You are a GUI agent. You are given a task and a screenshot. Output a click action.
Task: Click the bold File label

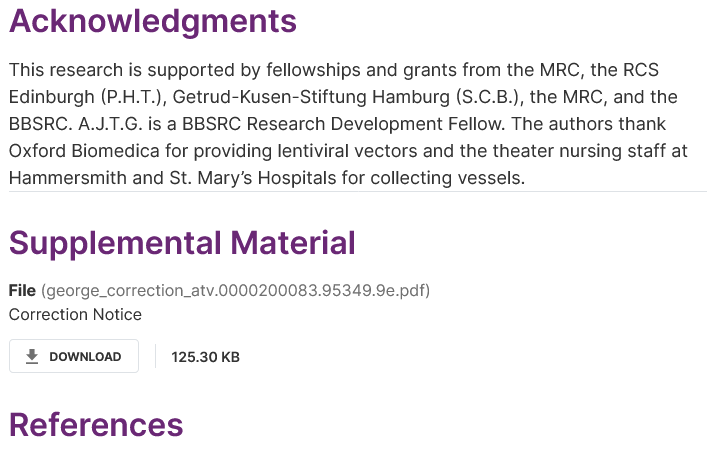point(22,291)
